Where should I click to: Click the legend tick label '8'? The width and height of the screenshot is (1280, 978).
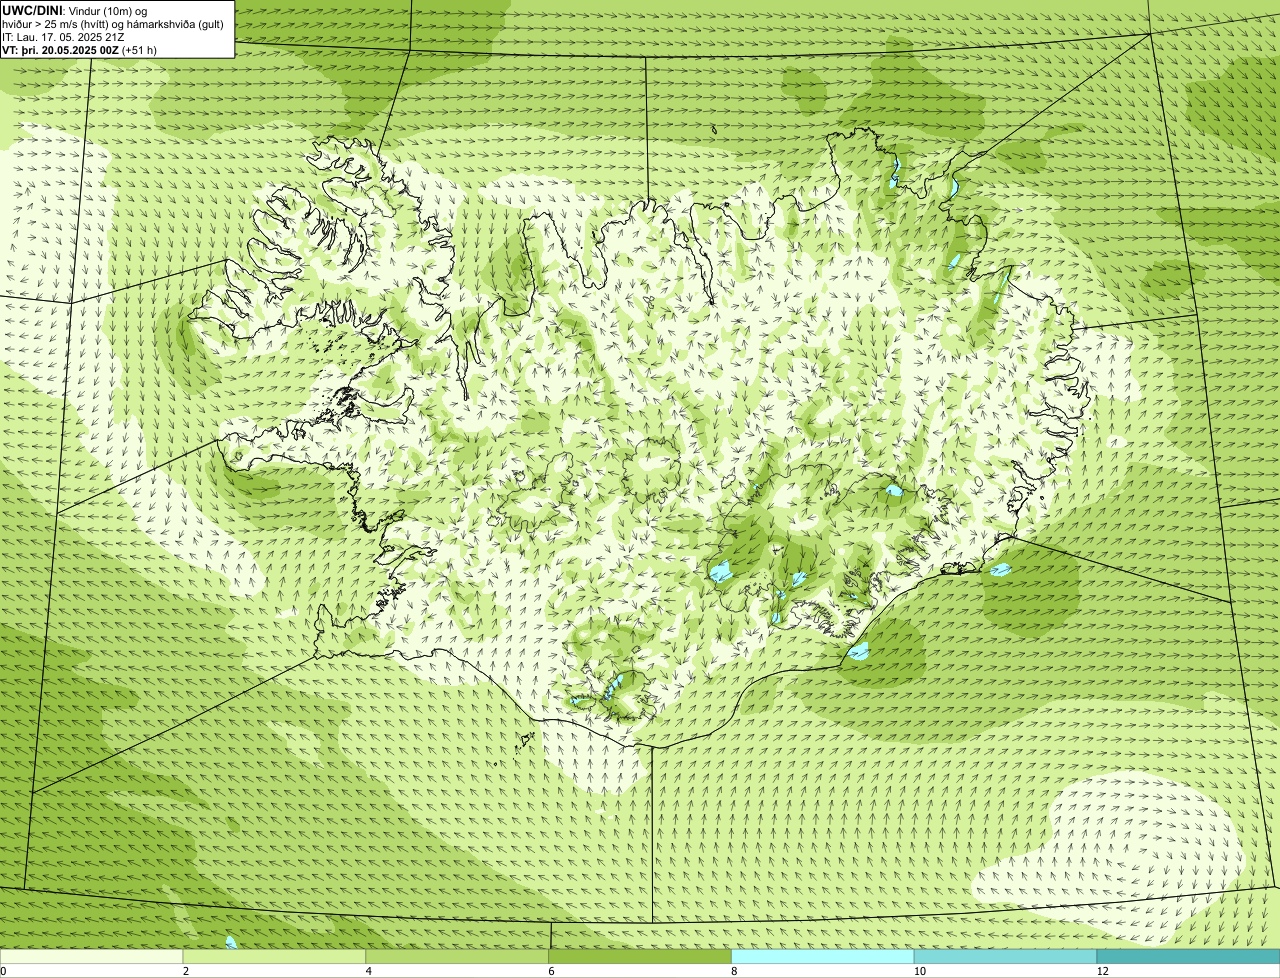(733, 971)
